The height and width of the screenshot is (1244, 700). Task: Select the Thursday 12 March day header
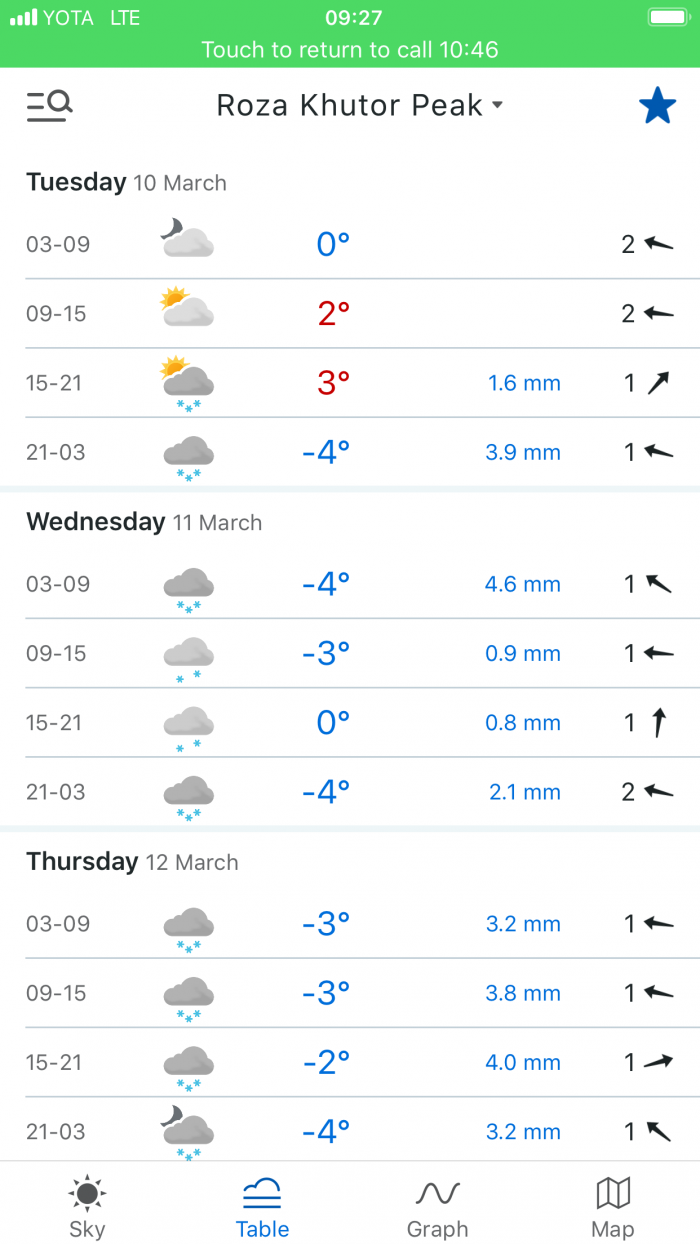coord(132,862)
